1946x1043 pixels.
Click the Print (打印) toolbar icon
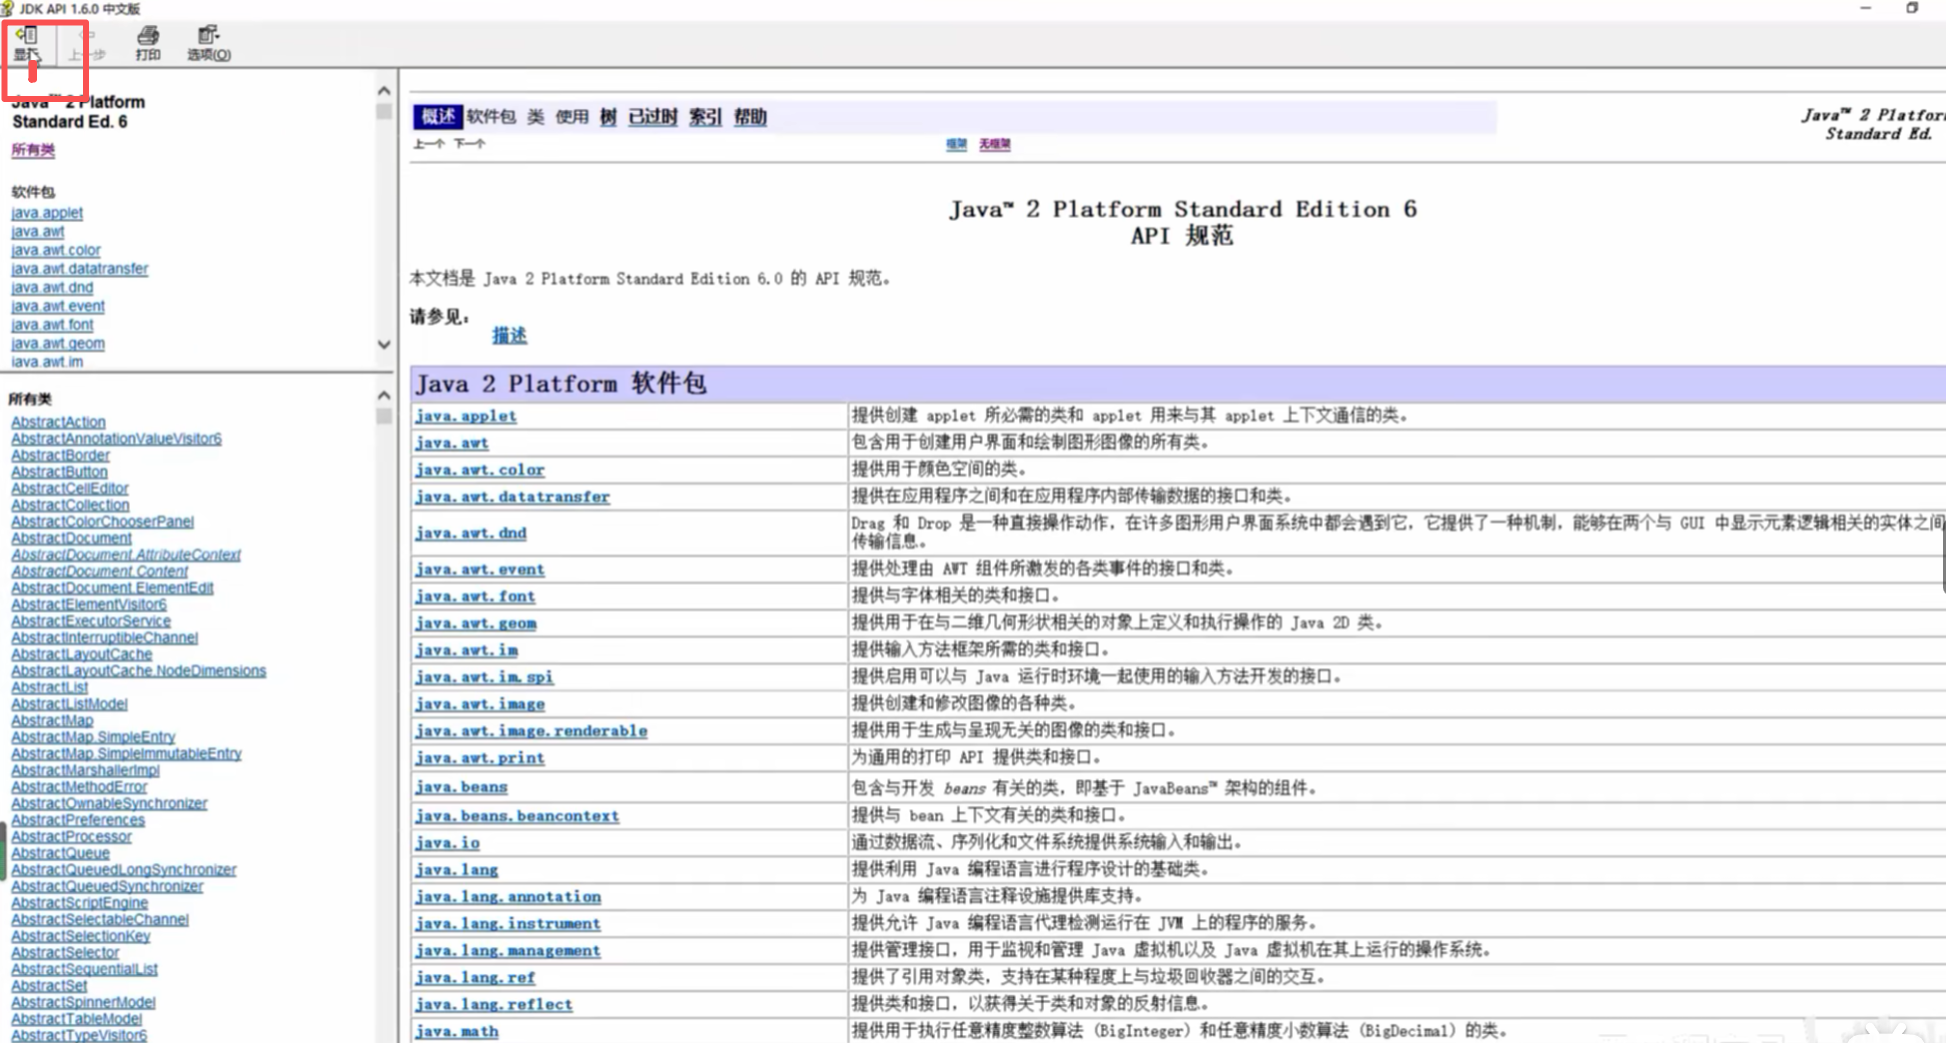(x=148, y=43)
